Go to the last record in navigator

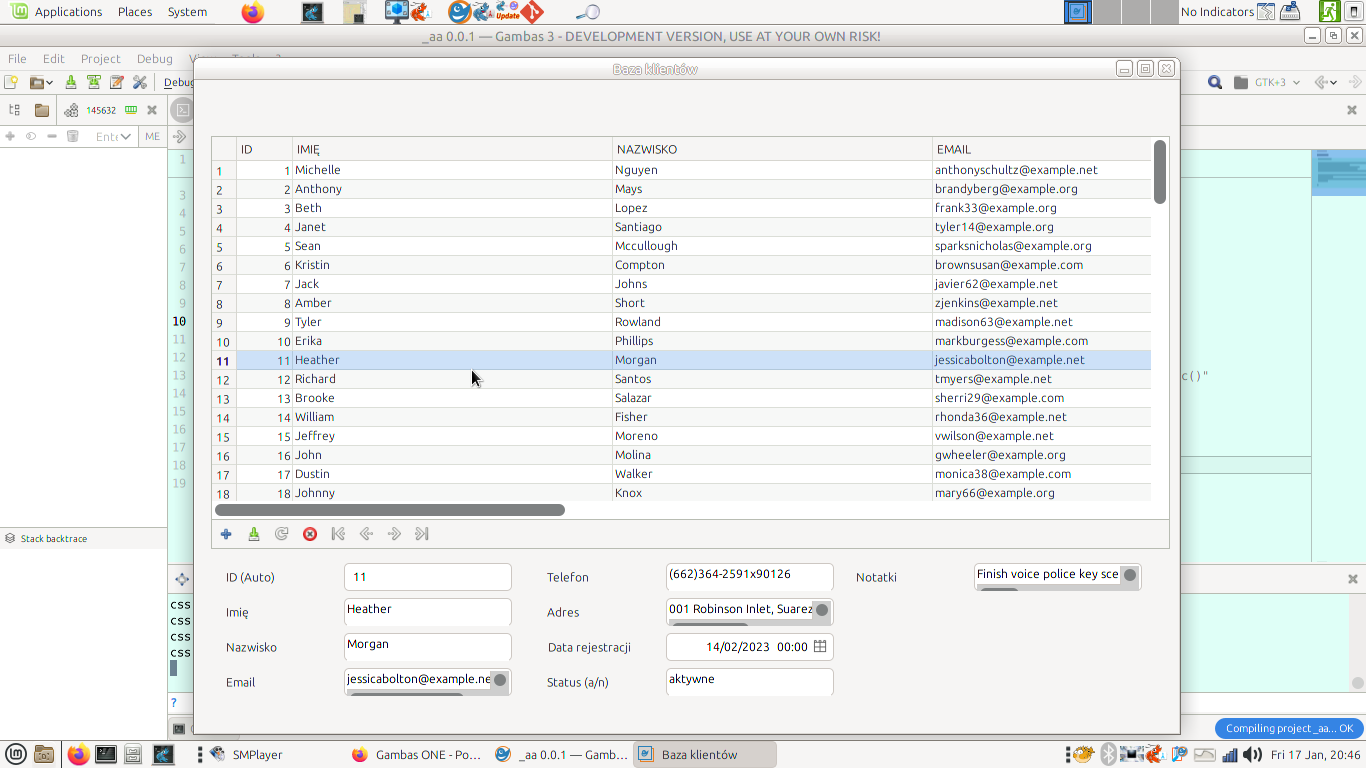pyautogui.click(x=422, y=534)
